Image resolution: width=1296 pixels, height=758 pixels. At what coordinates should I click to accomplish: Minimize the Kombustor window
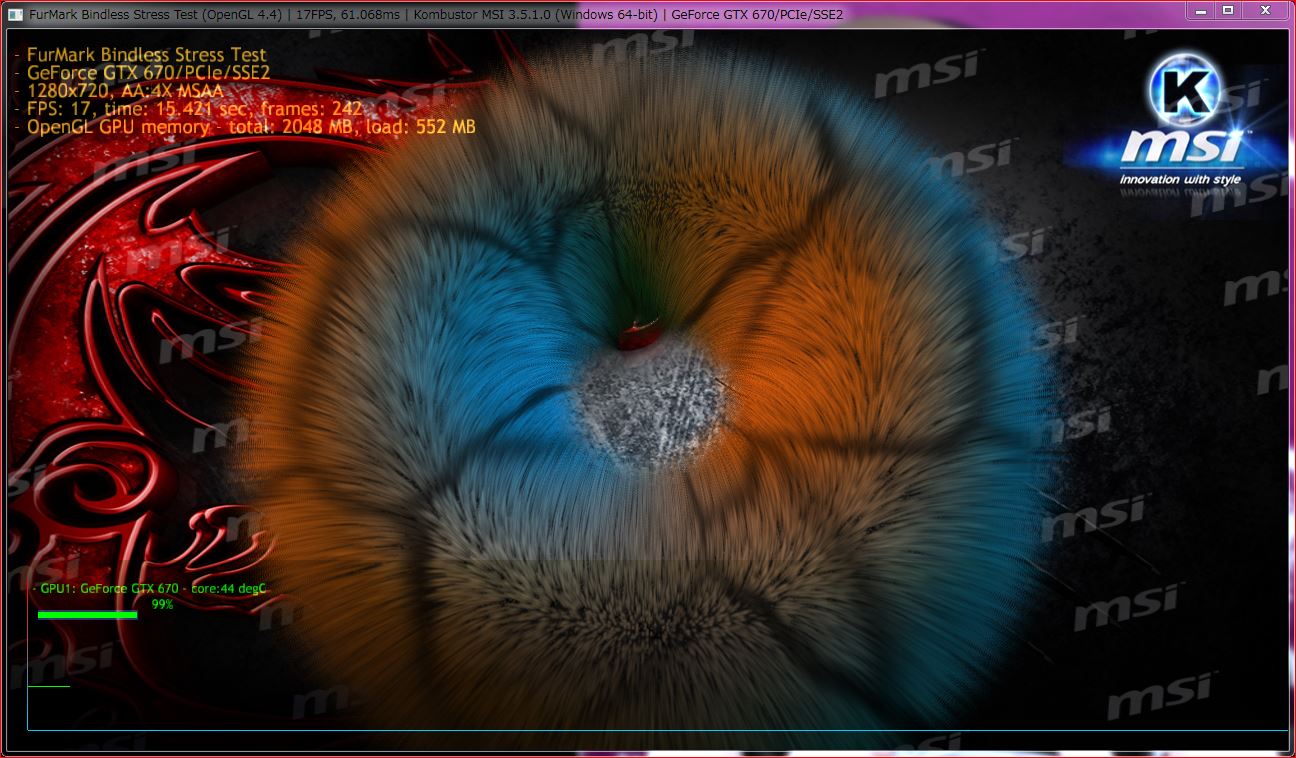coord(1201,10)
